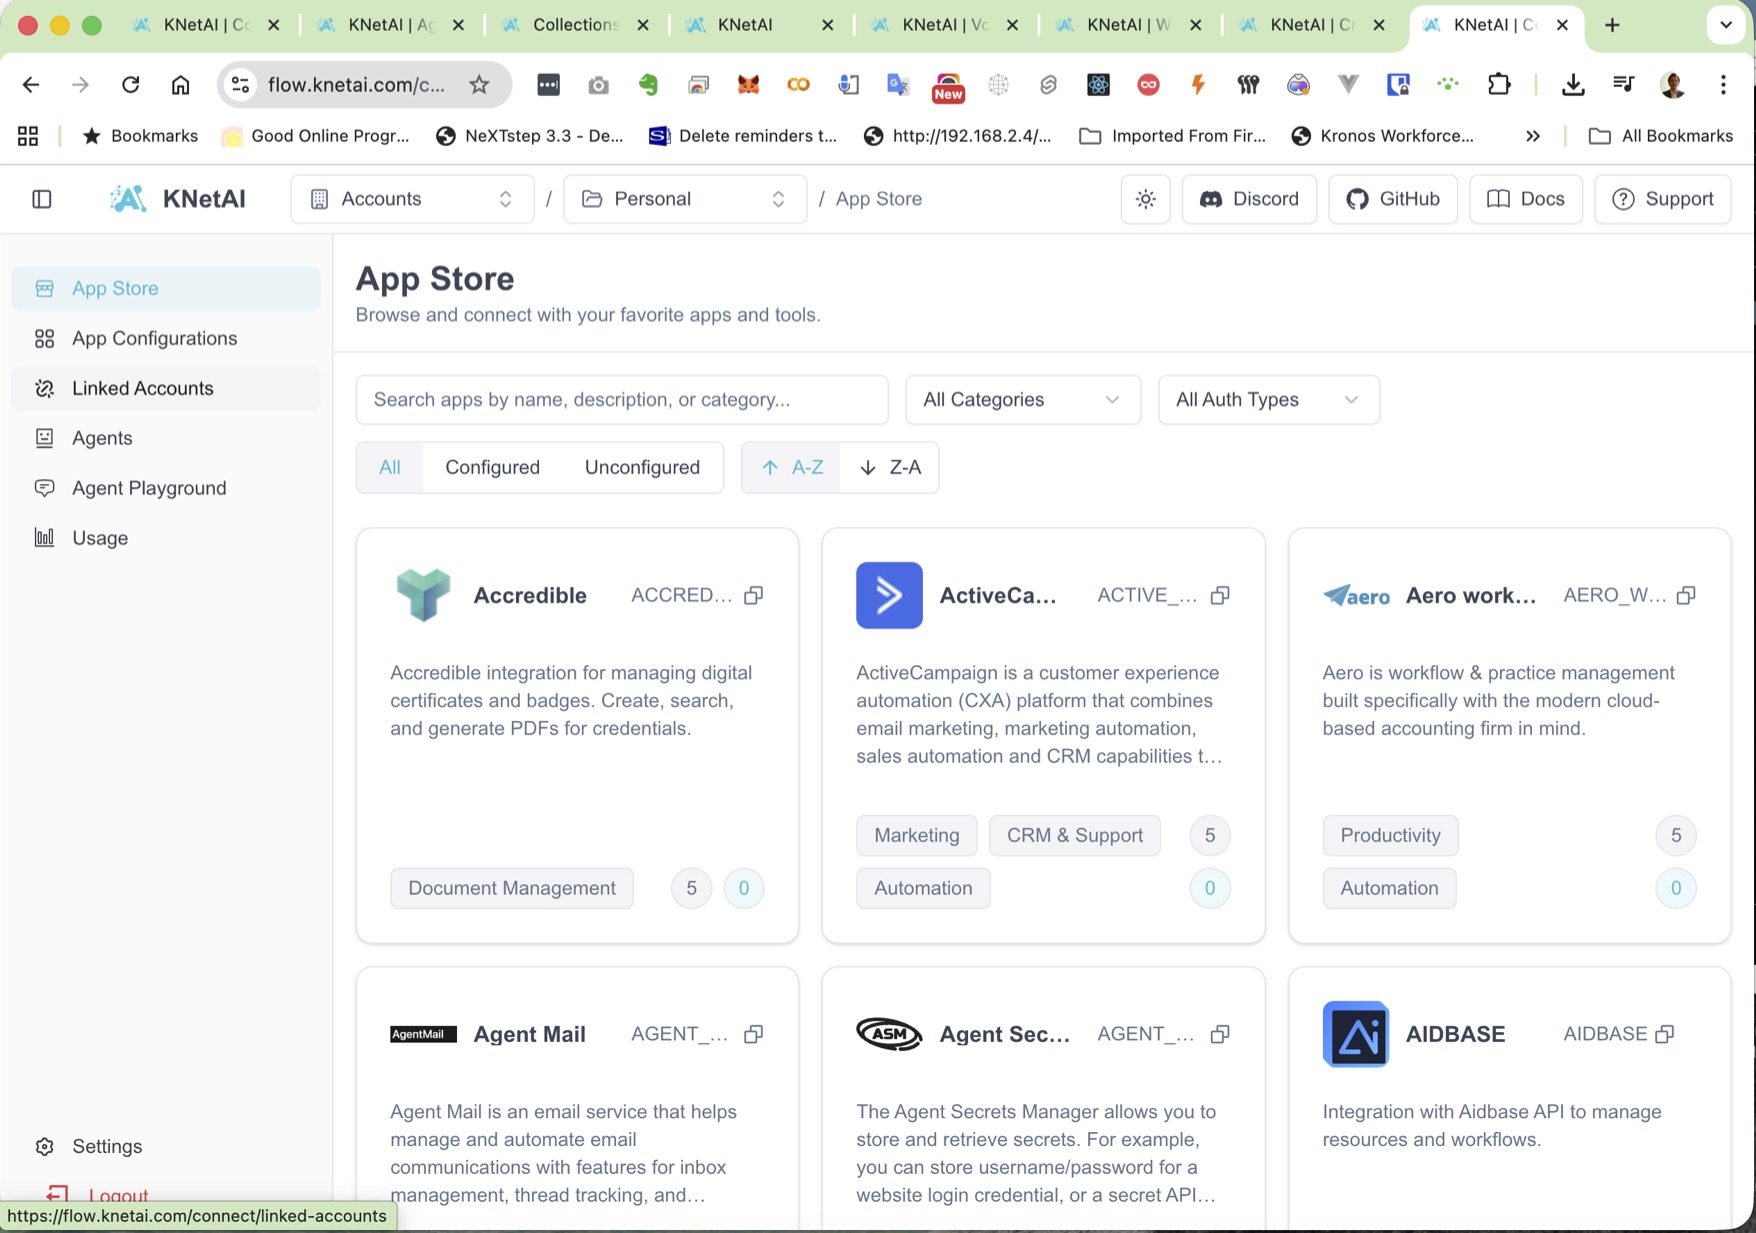Click the KNetAI logo in header
The image size is (1756, 1233).
178,199
